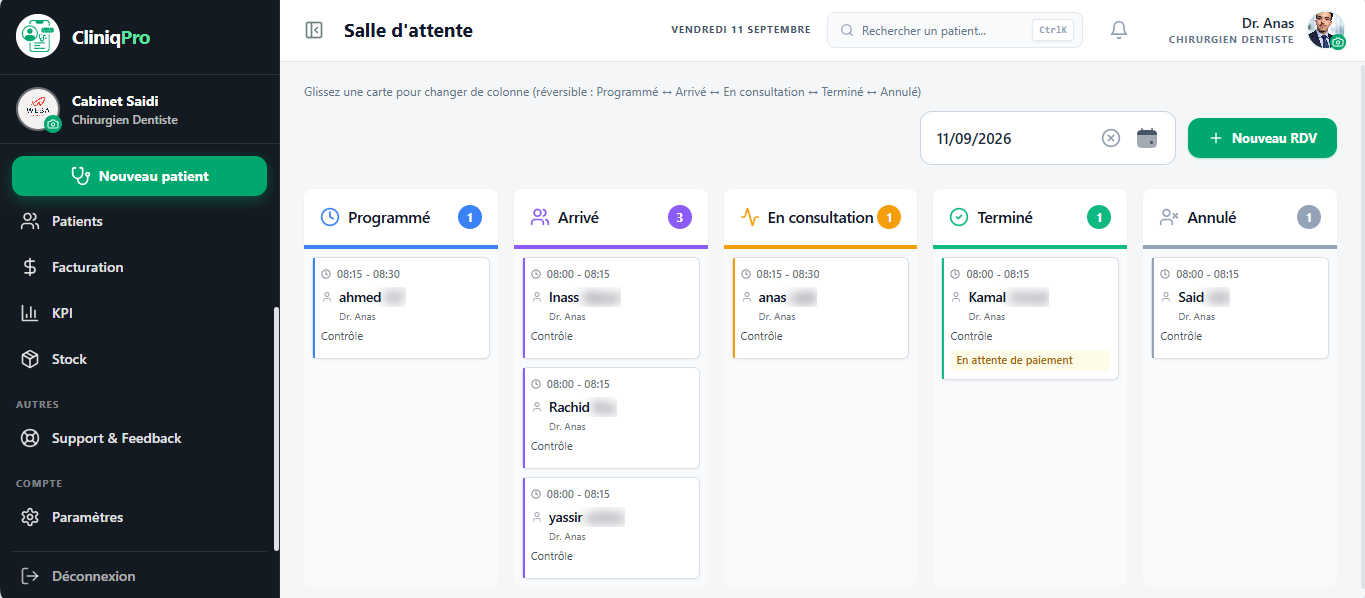Select Kamal's card in Terminé
Viewport: 1365px width, 598px height.
[1030, 318]
